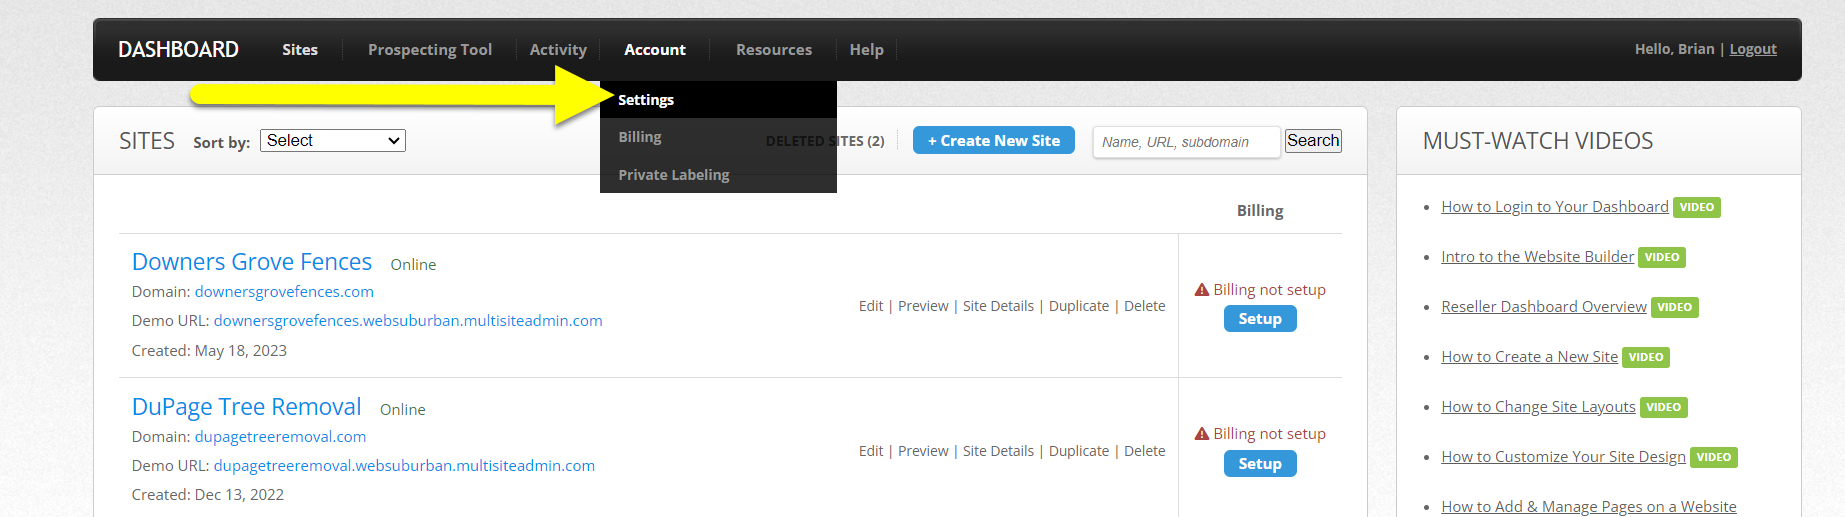
Task: Select Billing from Account dropdown
Action: (718, 137)
